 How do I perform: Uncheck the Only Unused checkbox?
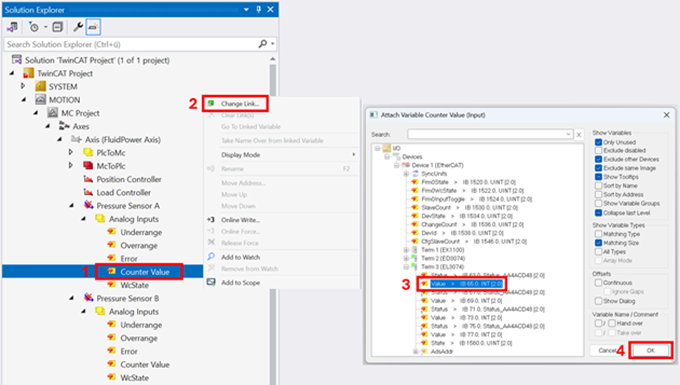598,142
